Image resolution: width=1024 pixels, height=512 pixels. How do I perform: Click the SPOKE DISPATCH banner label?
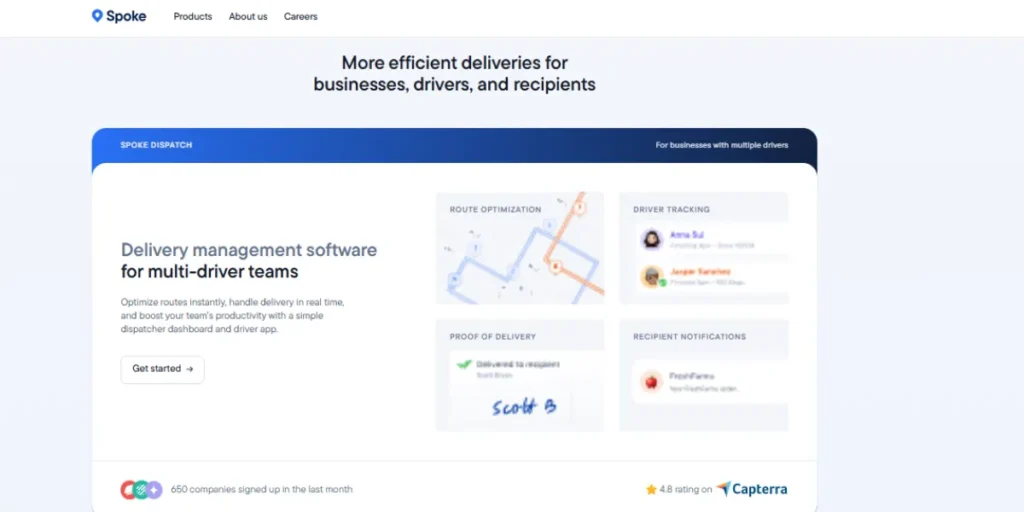pyautogui.click(x=156, y=145)
